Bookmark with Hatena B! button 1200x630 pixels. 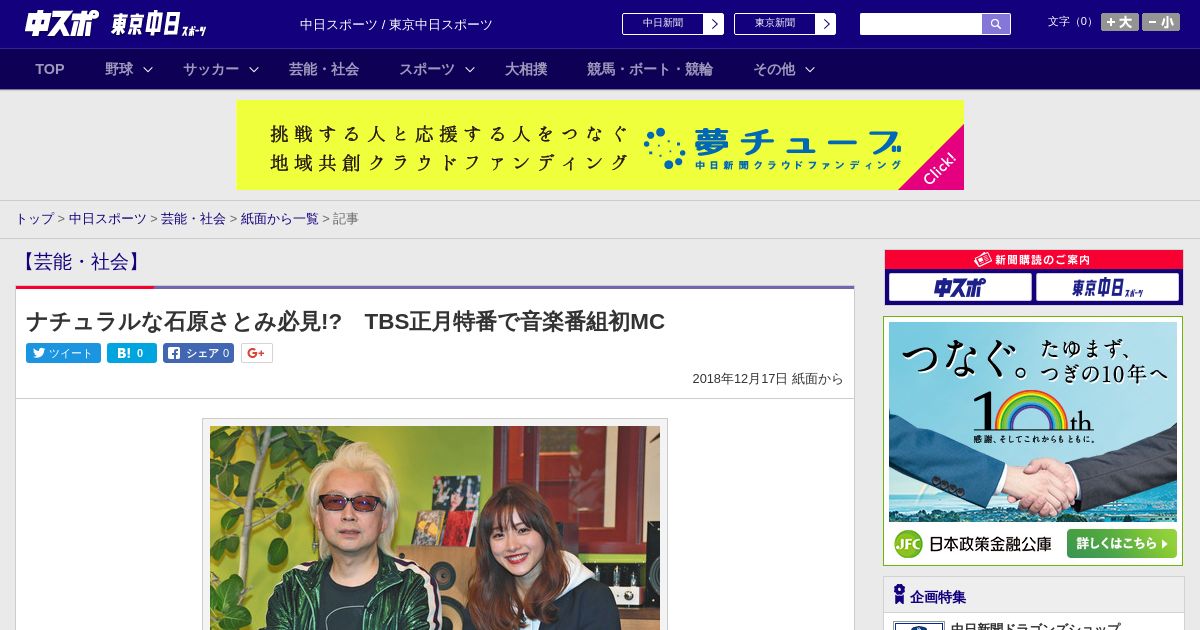coord(132,353)
